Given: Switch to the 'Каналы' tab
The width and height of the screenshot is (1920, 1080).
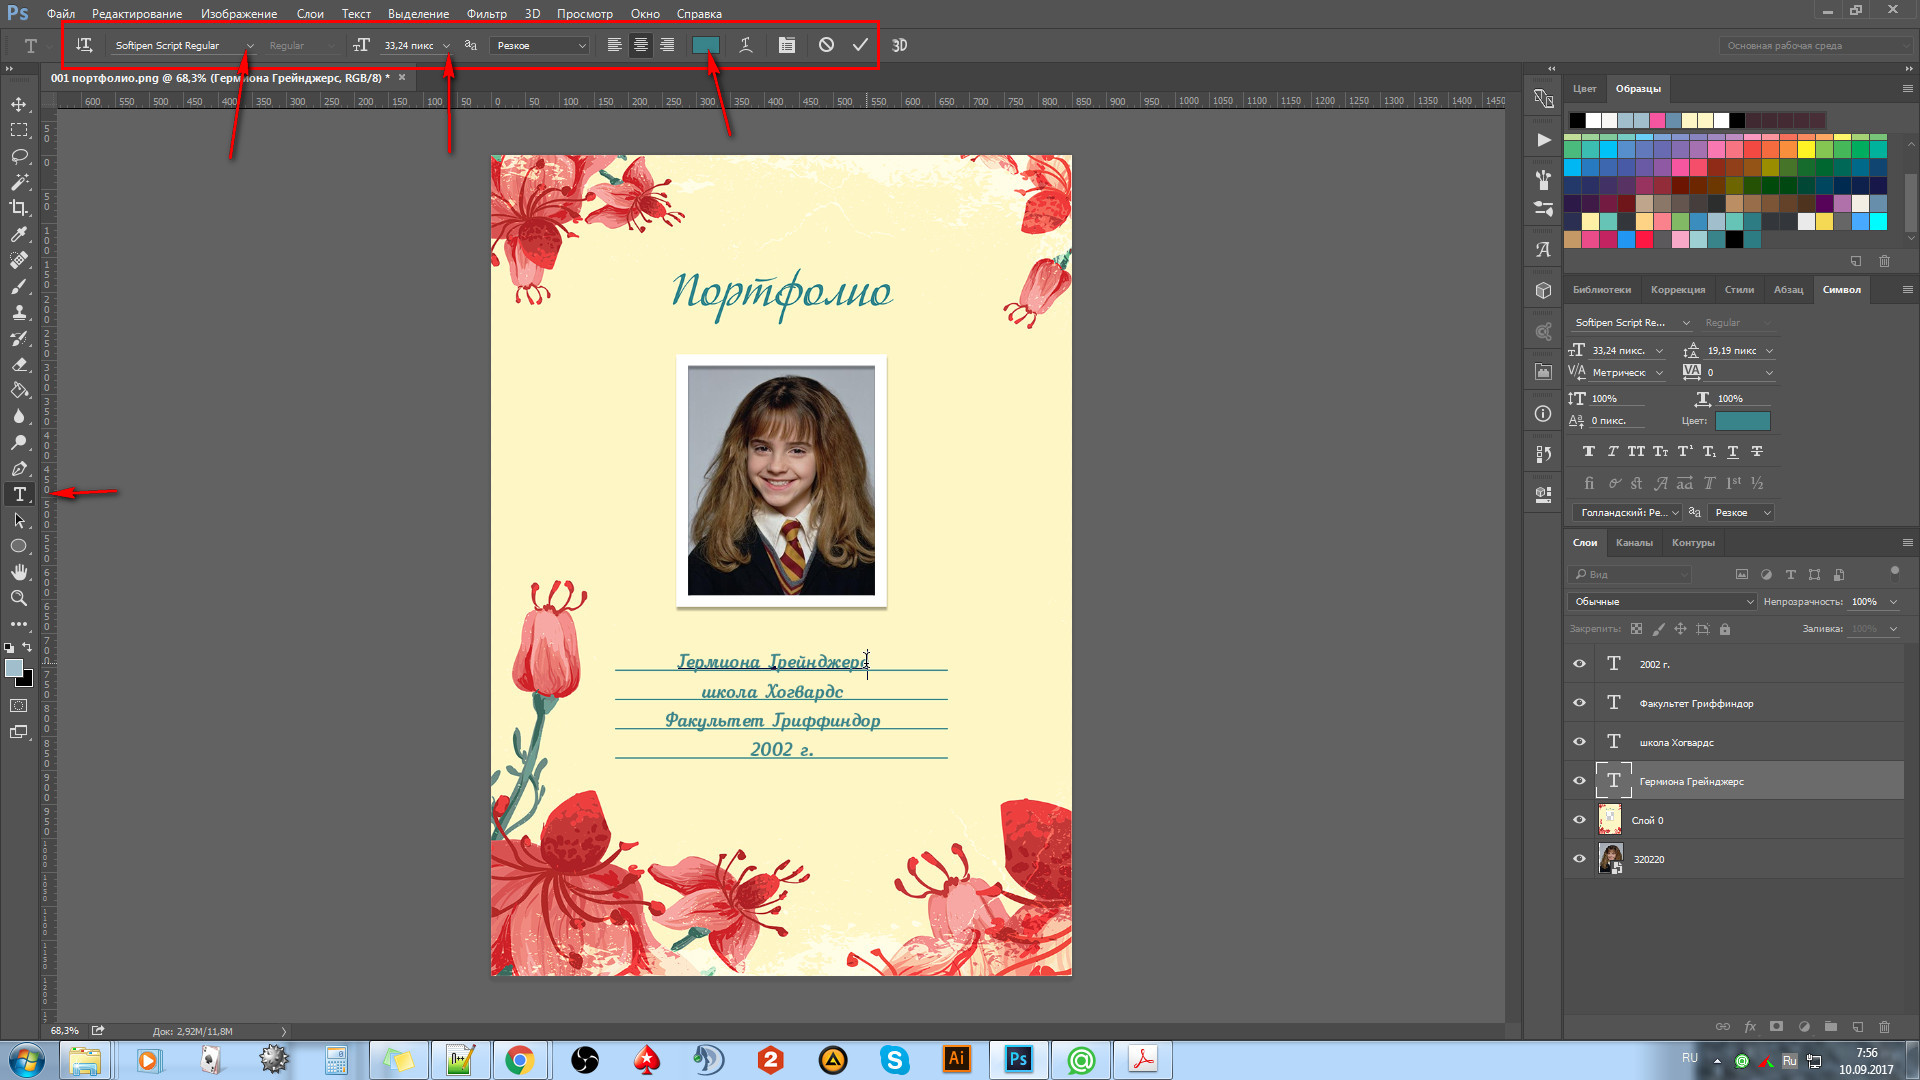Looking at the screenshot, I should click(1634, 543).
